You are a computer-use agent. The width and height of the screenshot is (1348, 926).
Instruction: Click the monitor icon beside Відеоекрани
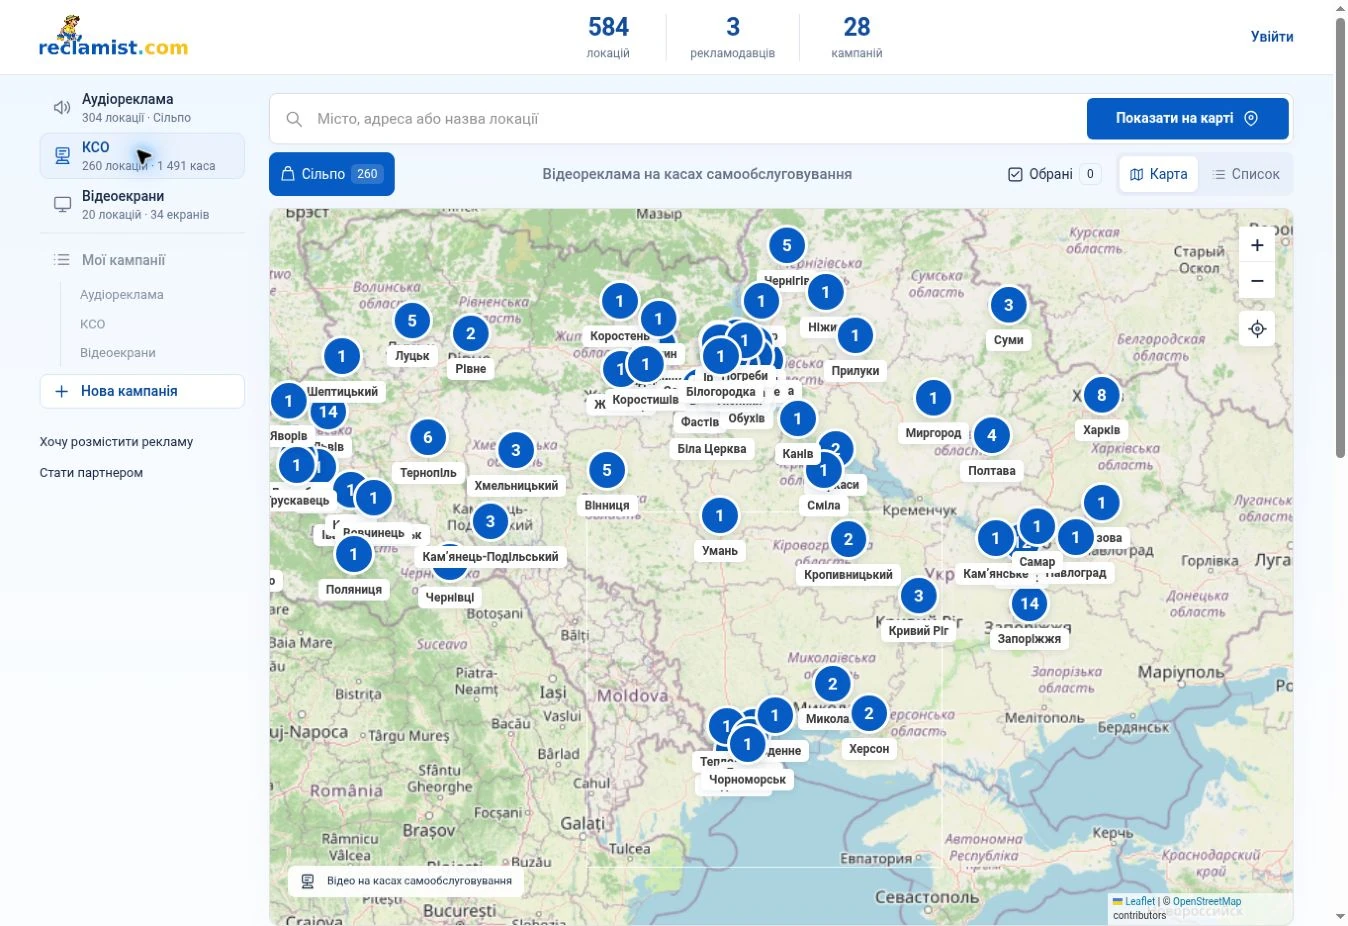62,205
